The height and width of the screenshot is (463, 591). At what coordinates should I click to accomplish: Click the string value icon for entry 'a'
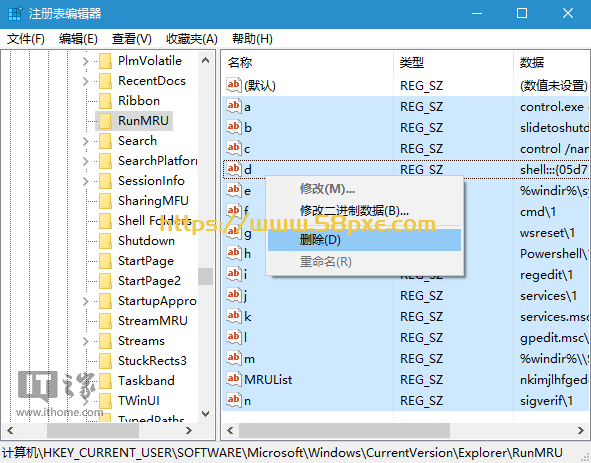click(x=234, y=106)
